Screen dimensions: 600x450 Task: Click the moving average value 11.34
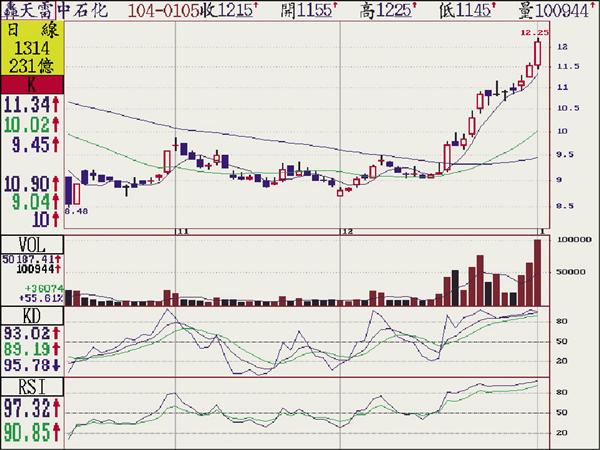[27, 104]
